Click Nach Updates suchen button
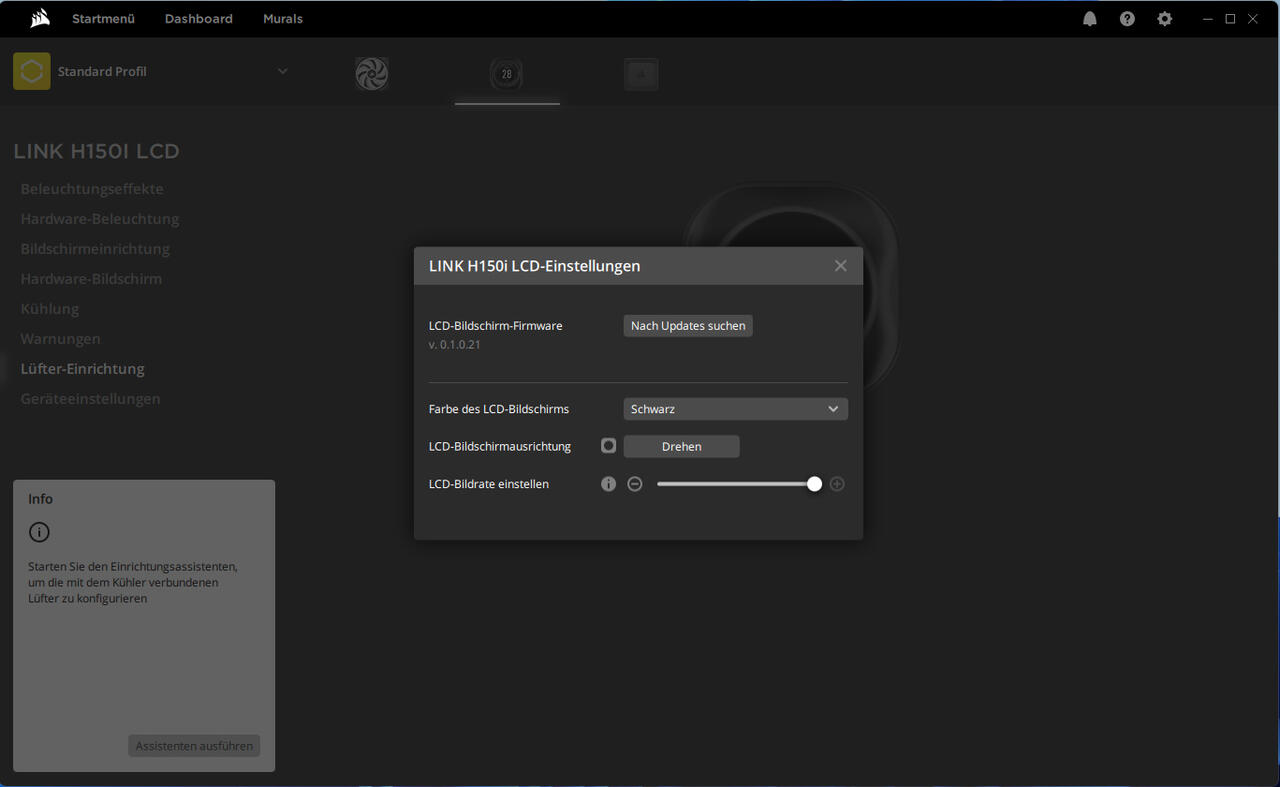The width and height of the screenshot is (1280, 787). [x=688, y=326]
